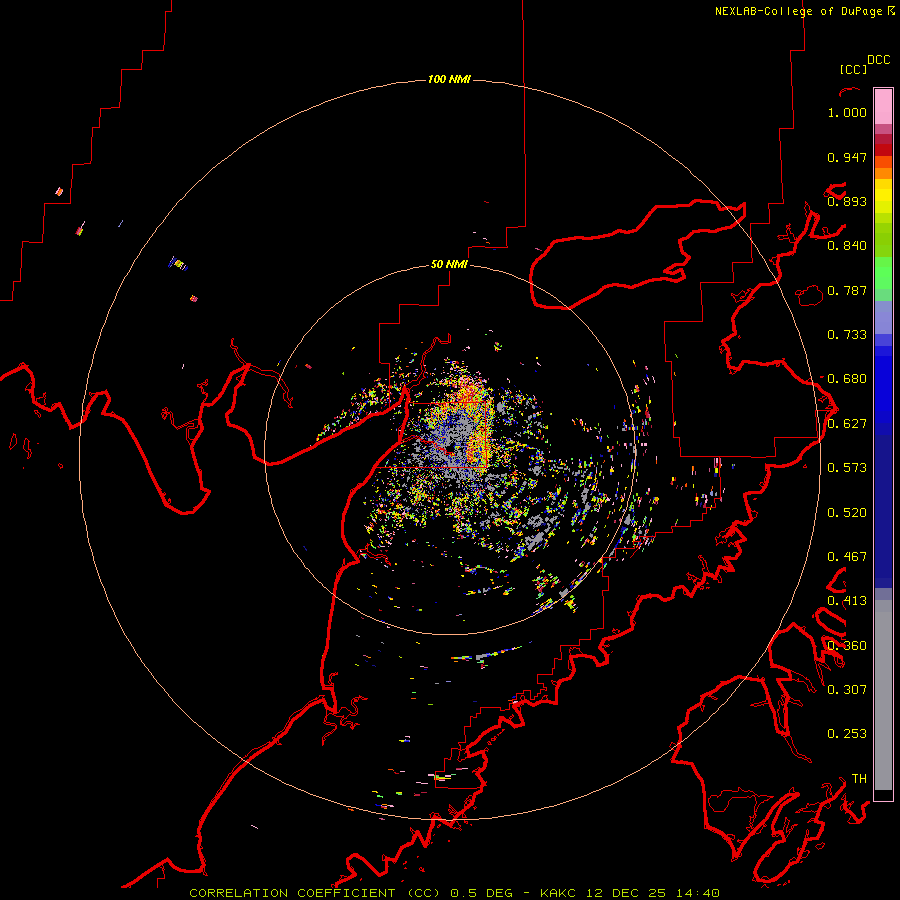
Task: Click the 0.5 DEG elevation text in the caption
Action: click(x=481, y=893)
